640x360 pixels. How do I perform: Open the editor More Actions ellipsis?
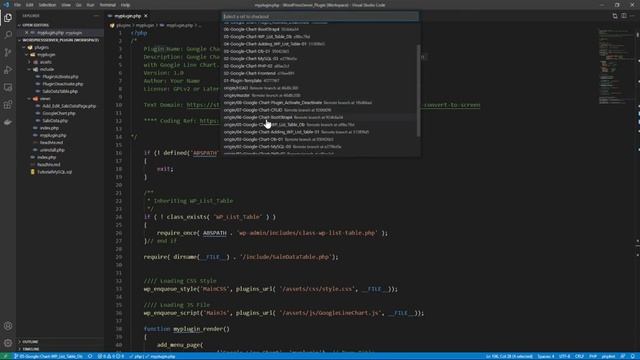[632, 16]
